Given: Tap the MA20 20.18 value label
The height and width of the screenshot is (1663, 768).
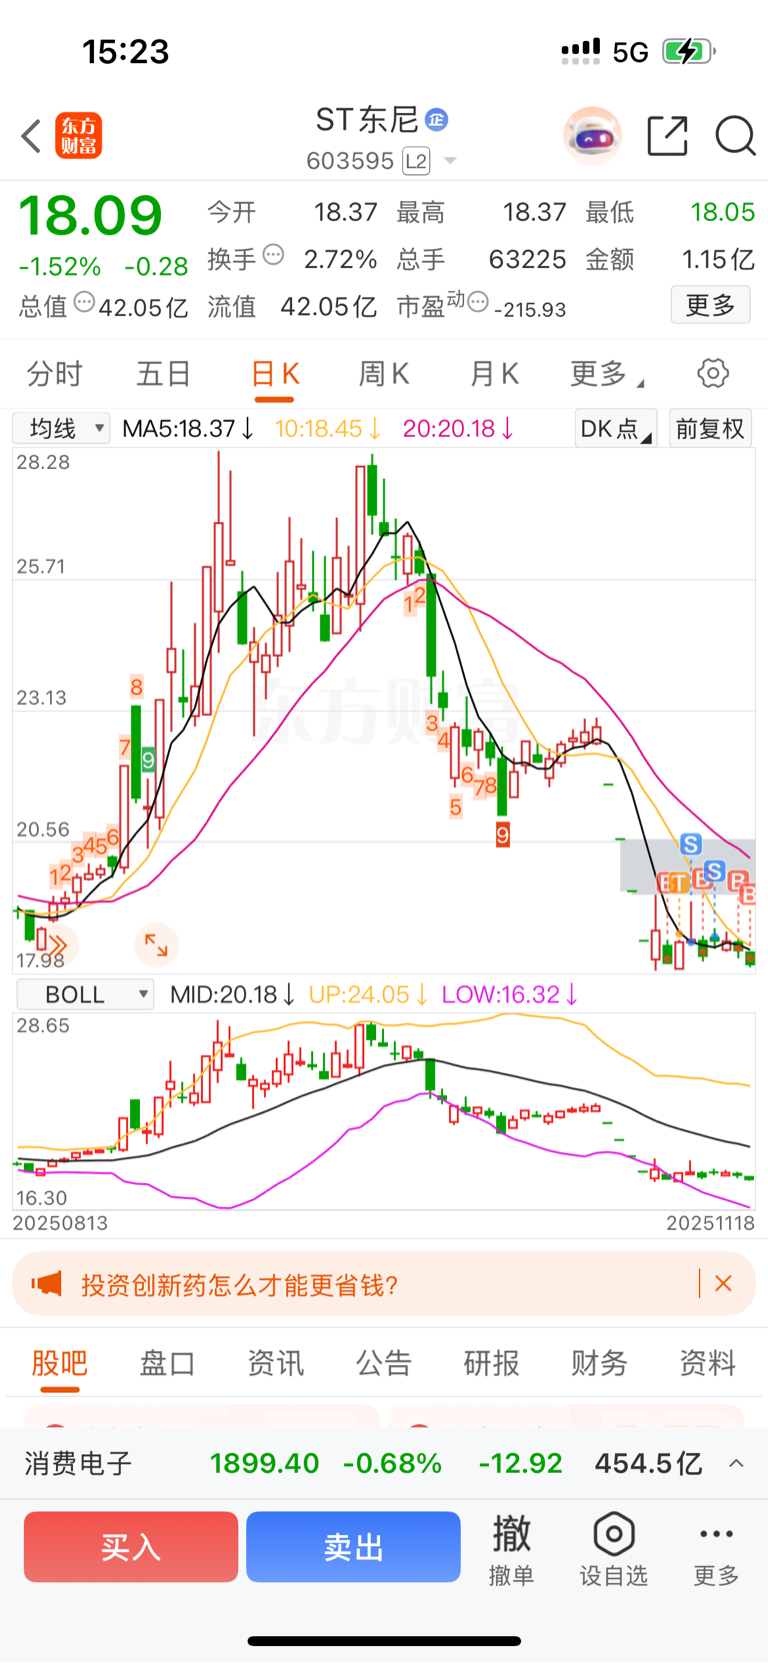Looking at the screenshot, I should pos(458,429).
